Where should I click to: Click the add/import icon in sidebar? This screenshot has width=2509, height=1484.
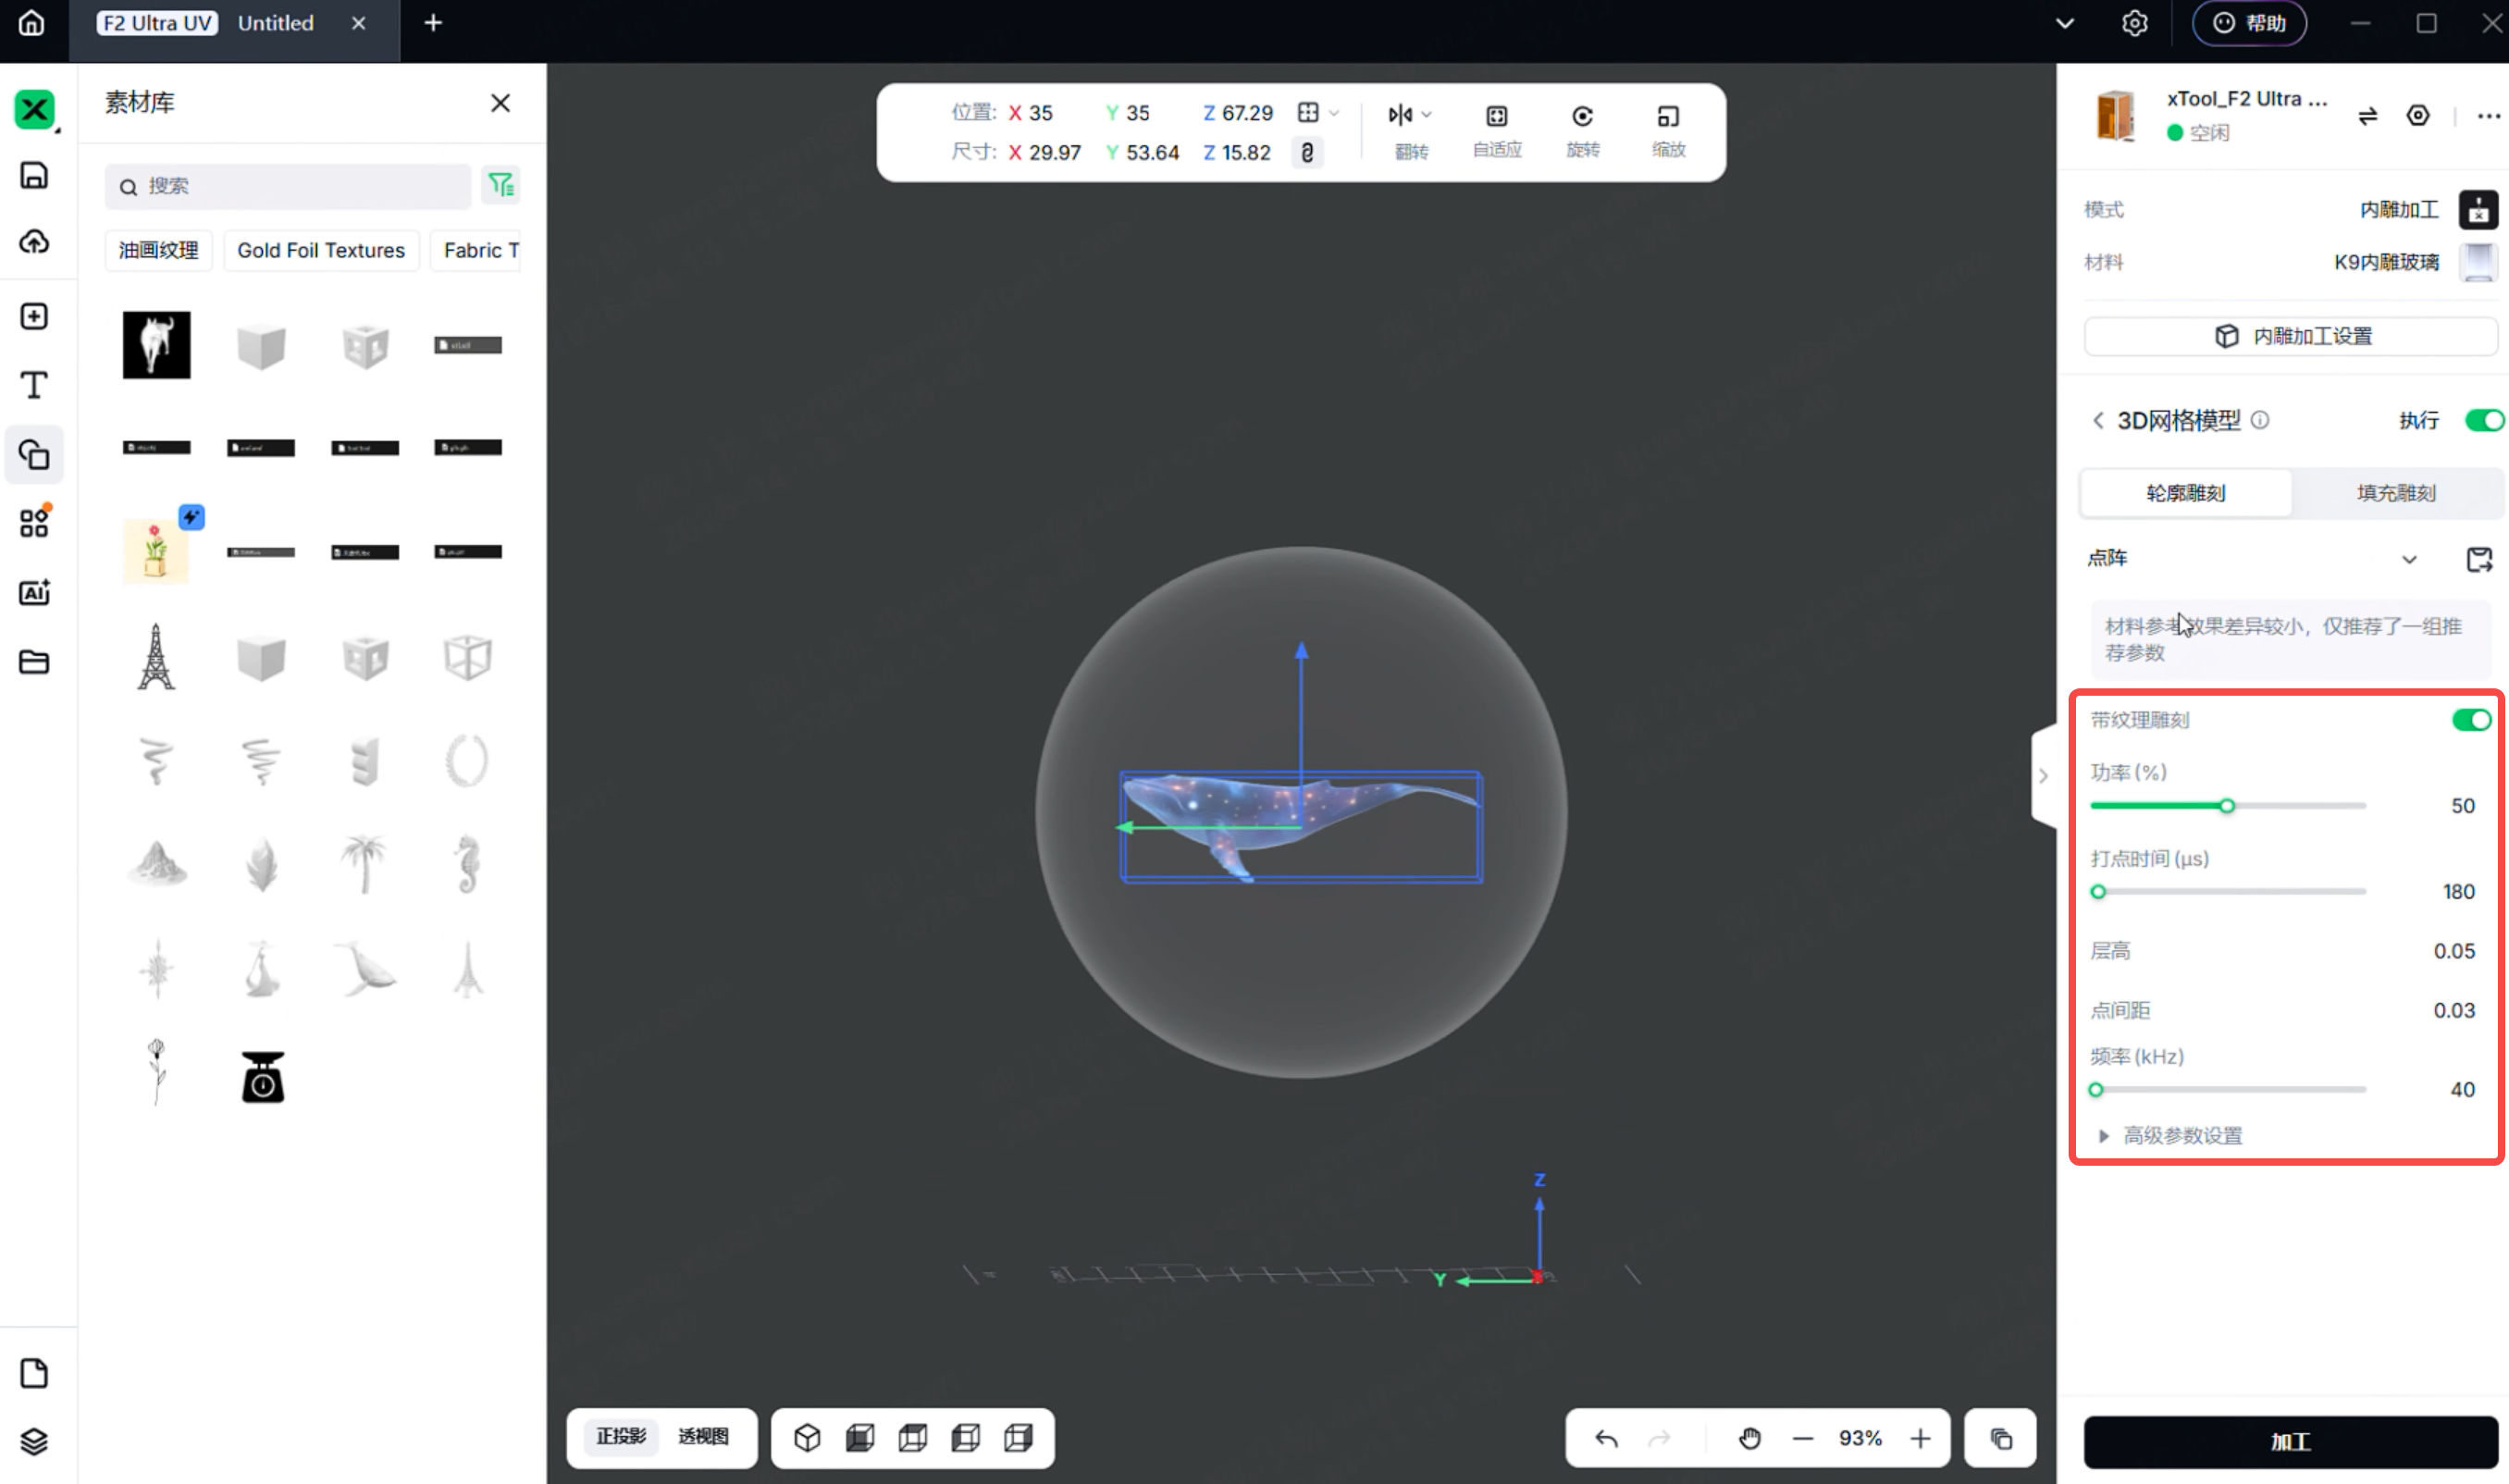(x=34, y=316)
